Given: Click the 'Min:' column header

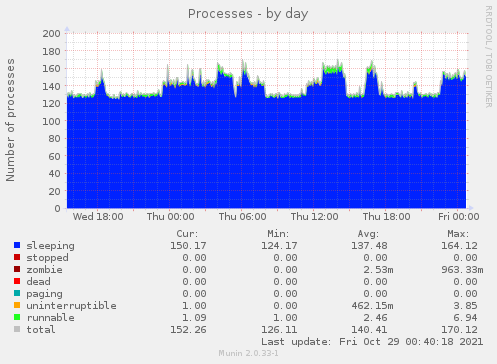Looking at the screenshot, I should (278, 234).
